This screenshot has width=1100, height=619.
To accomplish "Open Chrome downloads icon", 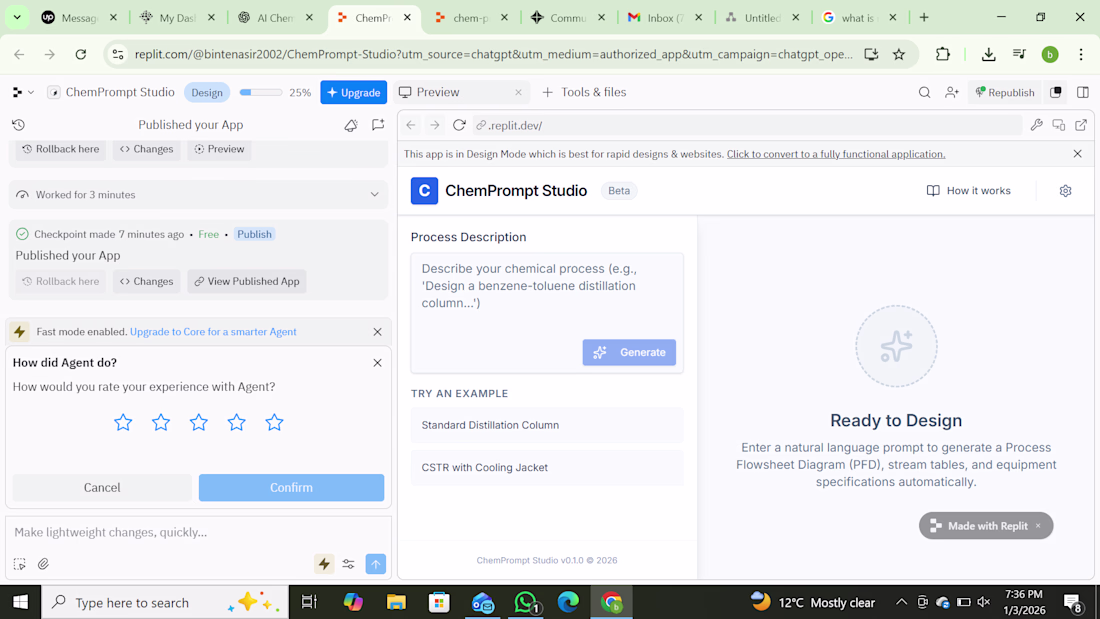I will click(x=988, y=54).
